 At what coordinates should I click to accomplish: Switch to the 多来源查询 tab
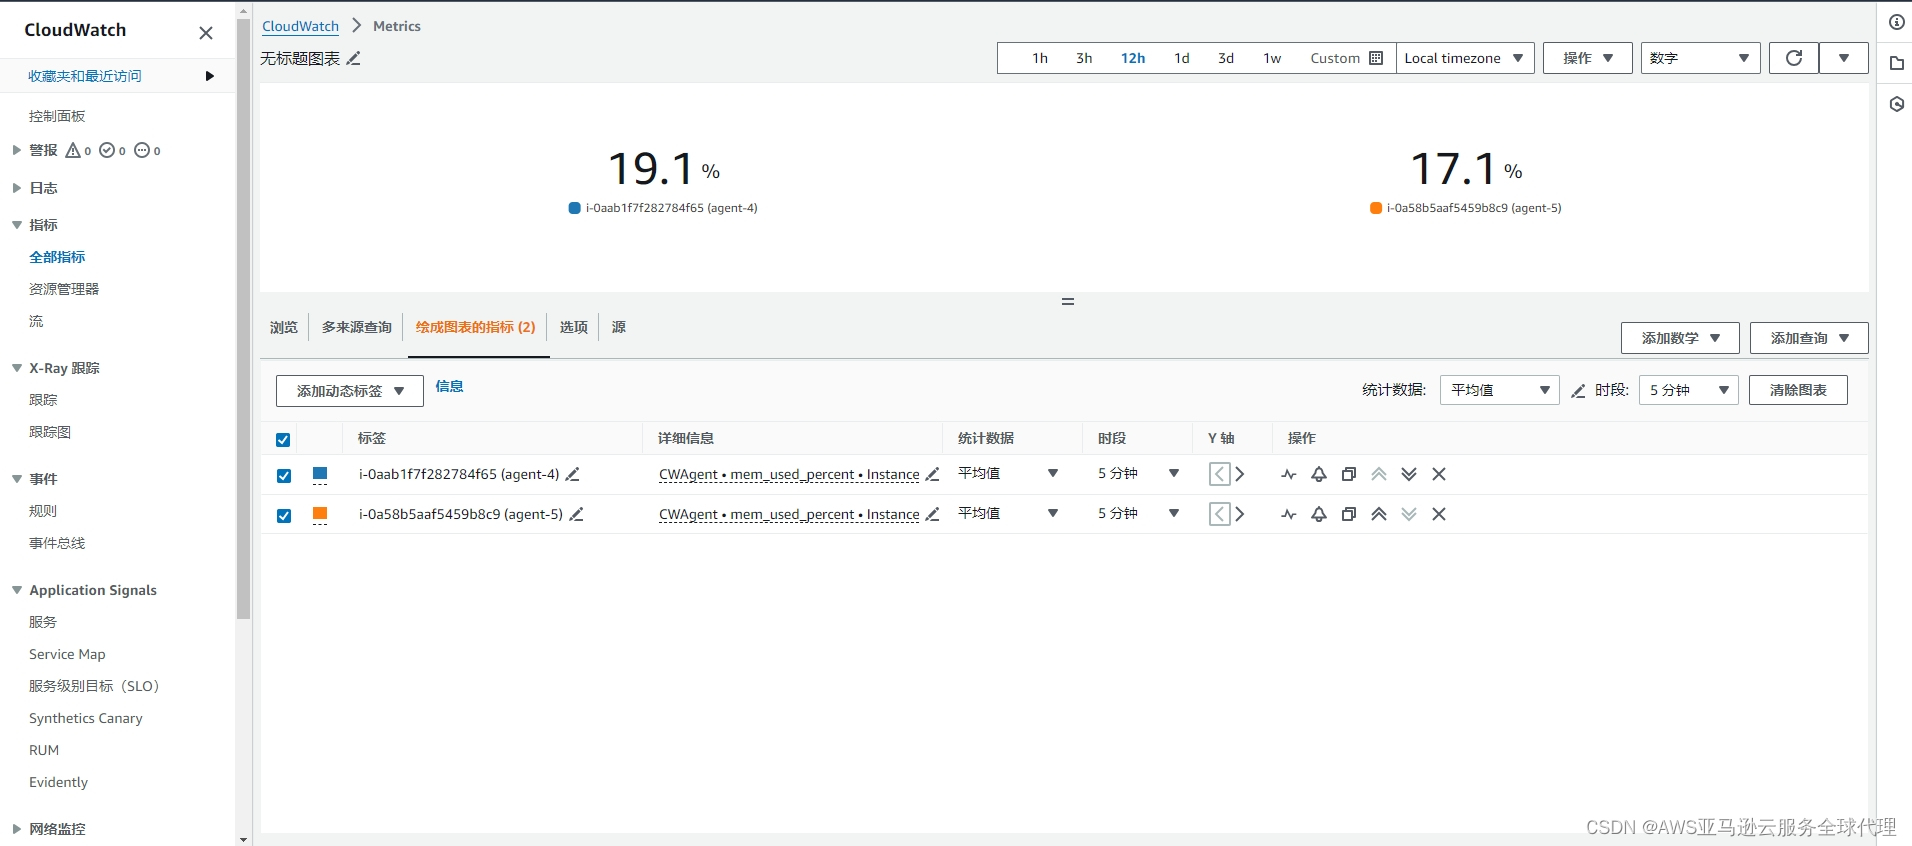[x=356, y=327]
